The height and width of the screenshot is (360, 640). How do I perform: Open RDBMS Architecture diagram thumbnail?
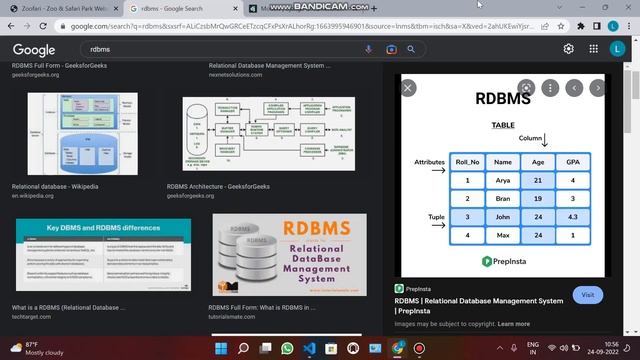pos(269,134)
